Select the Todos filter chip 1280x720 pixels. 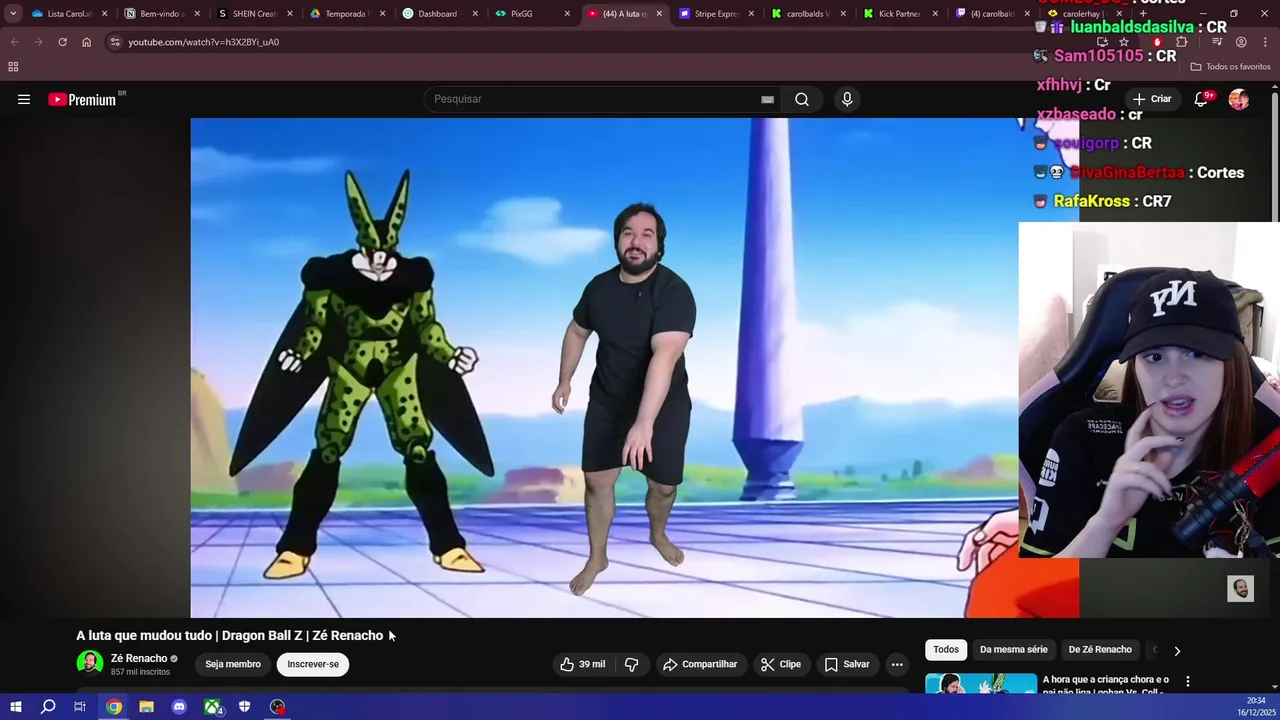pyautogui.click(x=946, y=650)
